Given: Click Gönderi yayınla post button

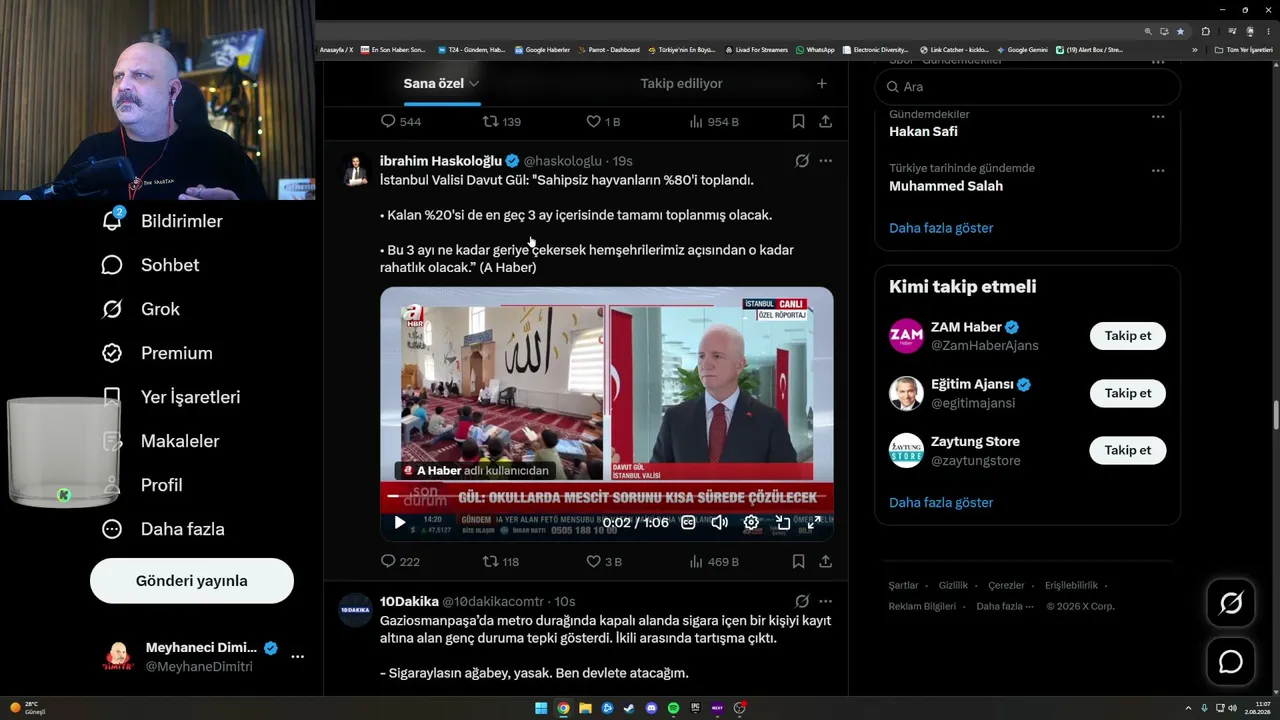Looking at the screenshot, I should [x=192, y=581].
